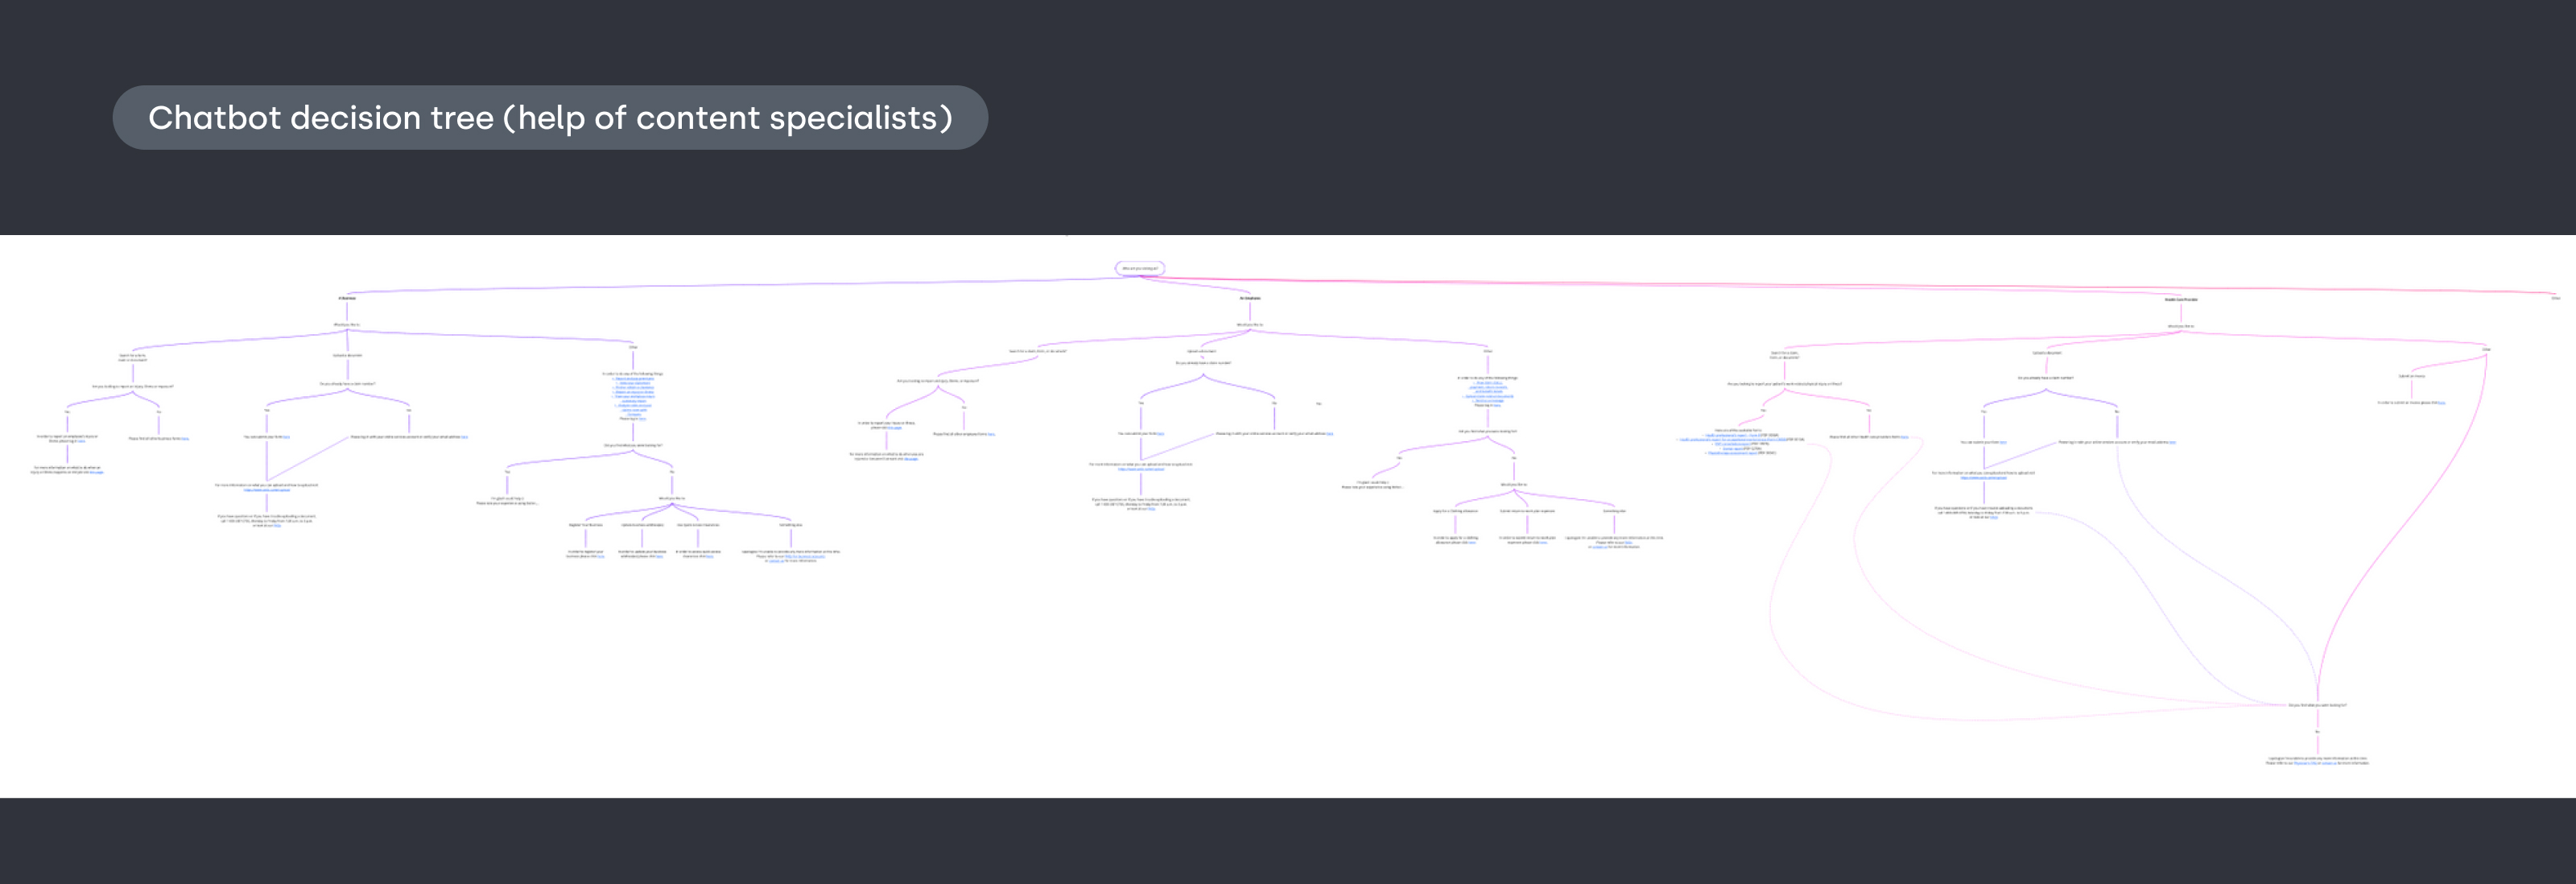This screenshot has width=2576, height=884.
Task: Select the "Upload a document" node
Action: click(x=1202, y=352)
